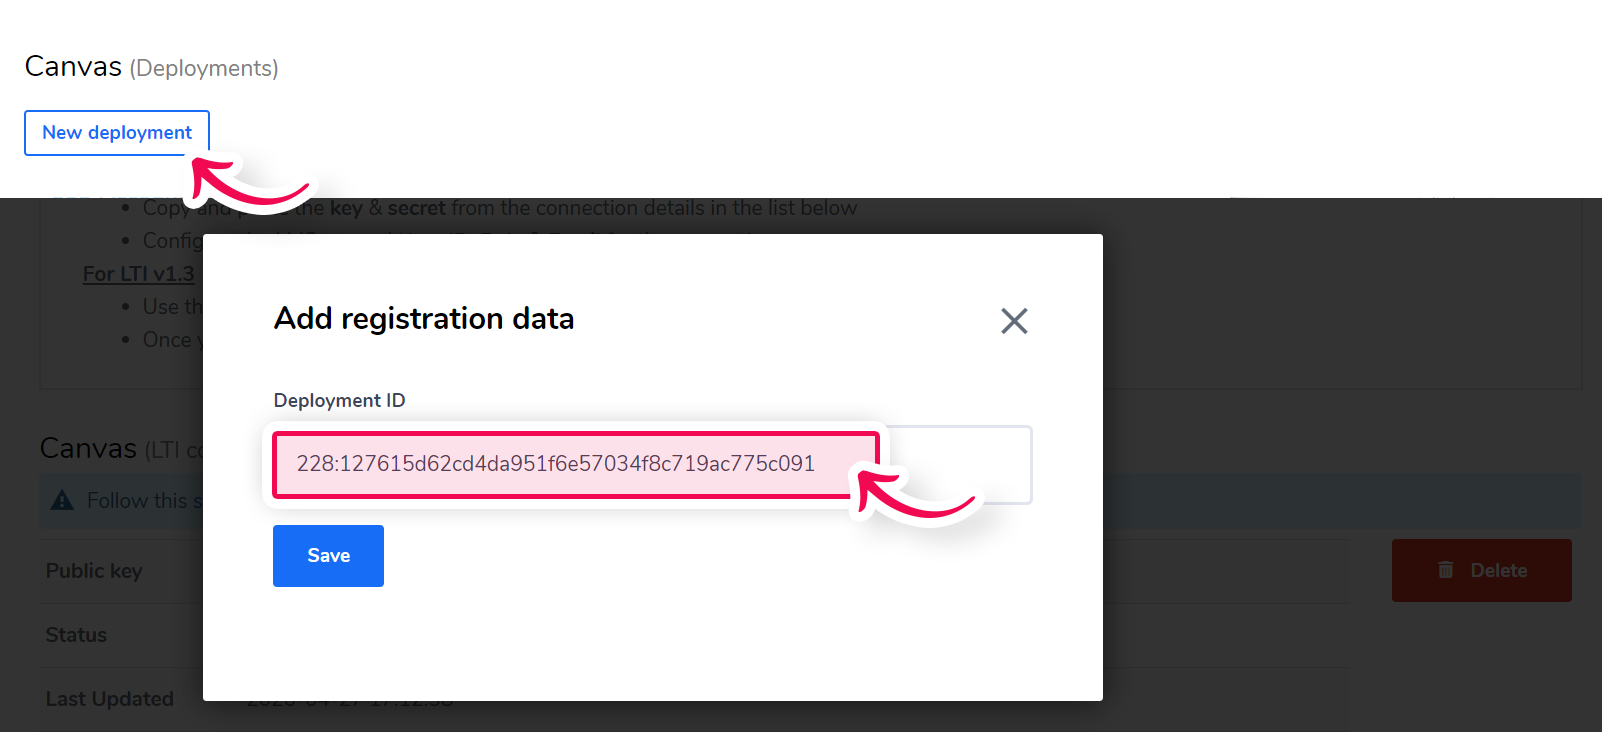The height and width of the screenshot is (732, 1602).
Task: Click the Canvas (Deployments) heading
Action: tap(151, 67)
